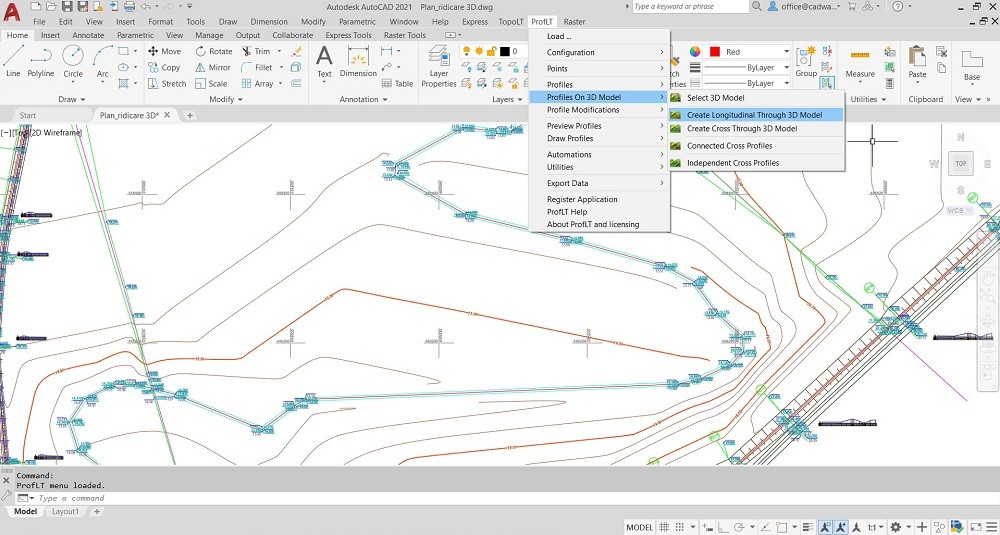Screen dimensions: 1000x535
Task: Click the Fillet tool
Action: point(257,67)
